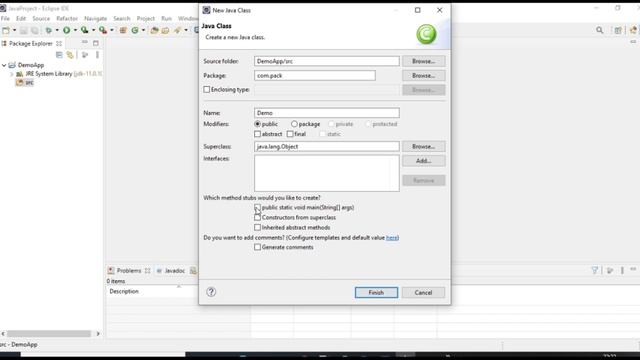Screen dimensions: 640x360
Task: Enable Generate comments checkbox
Action: (x=258, y=247)
